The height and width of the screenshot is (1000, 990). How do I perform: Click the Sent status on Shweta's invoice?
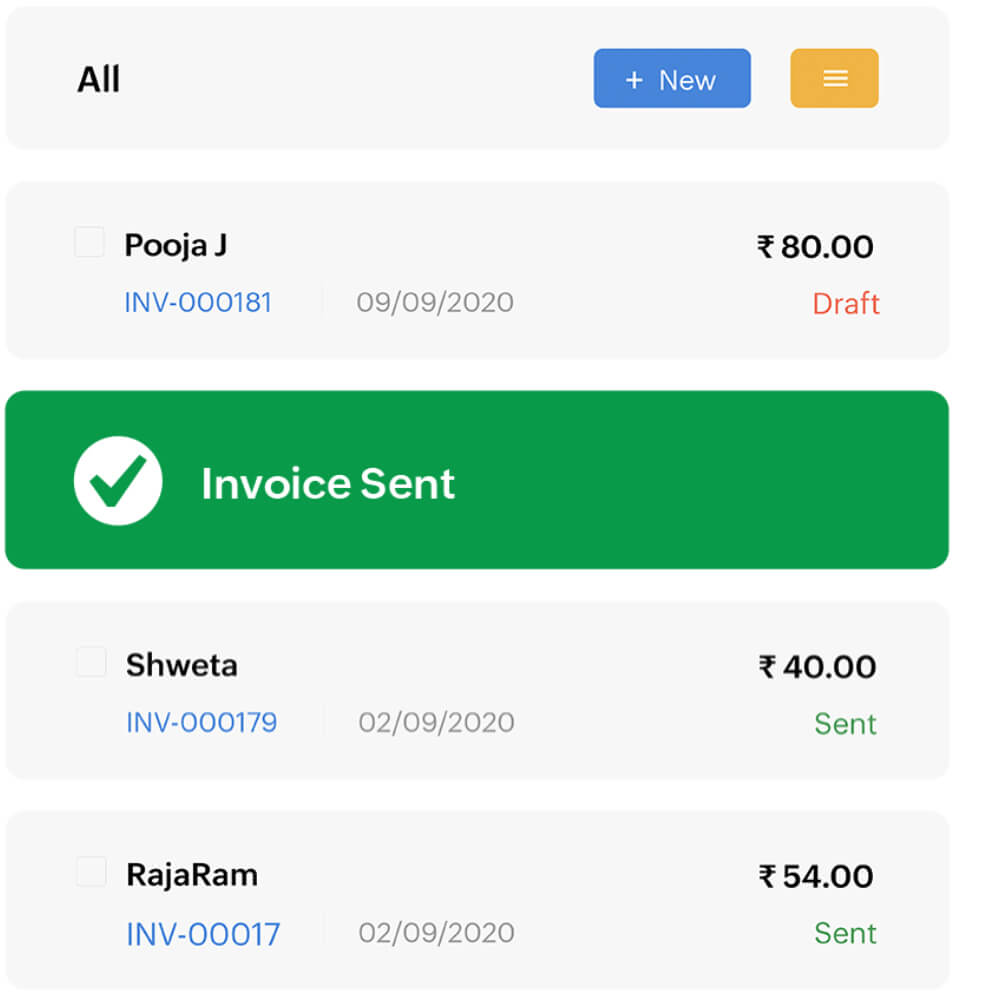845,724
